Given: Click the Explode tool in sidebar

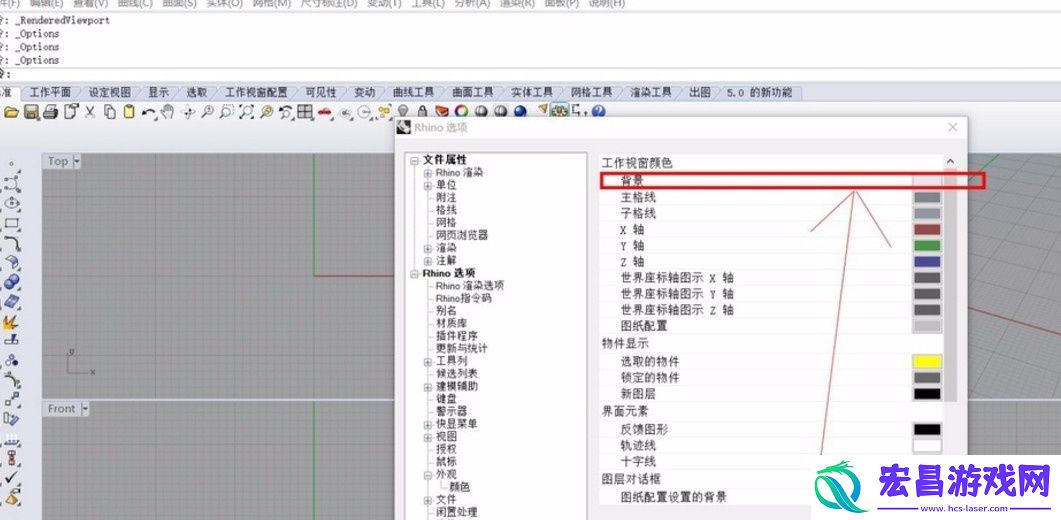Looking at the screenshot, I should click(x=11, y=322).
